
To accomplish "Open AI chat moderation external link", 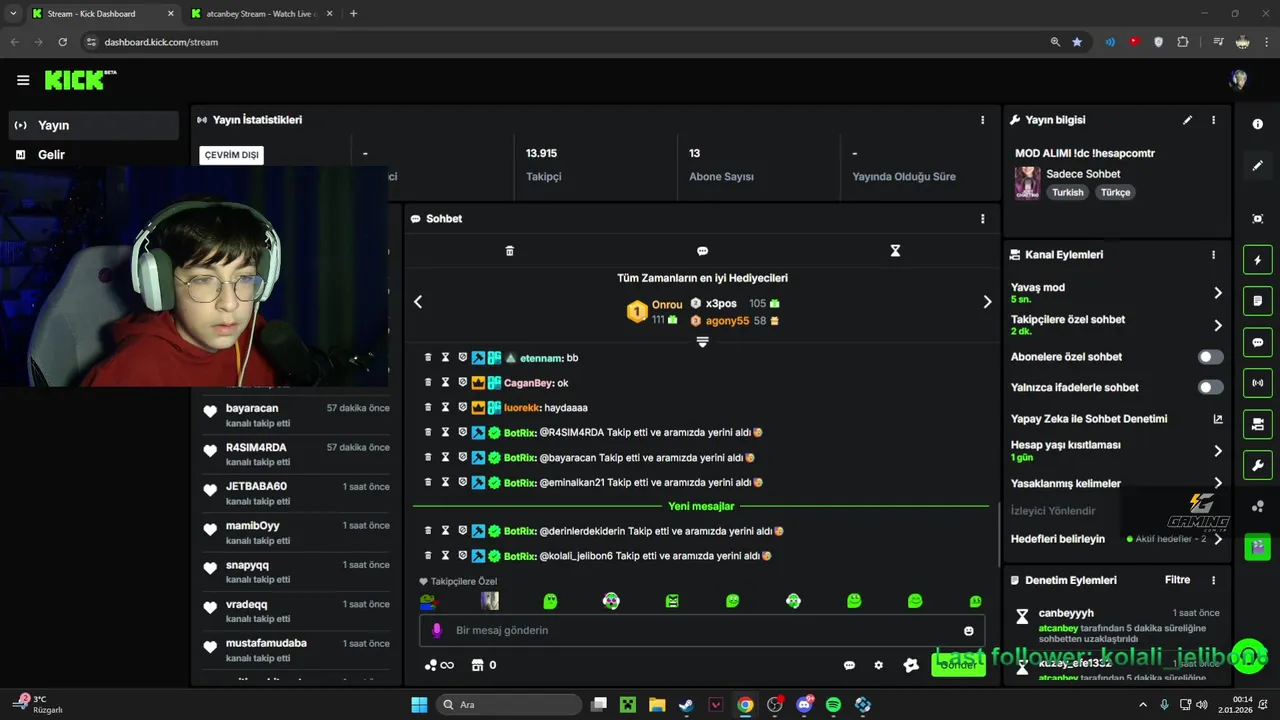I will tap(1218, 419).
